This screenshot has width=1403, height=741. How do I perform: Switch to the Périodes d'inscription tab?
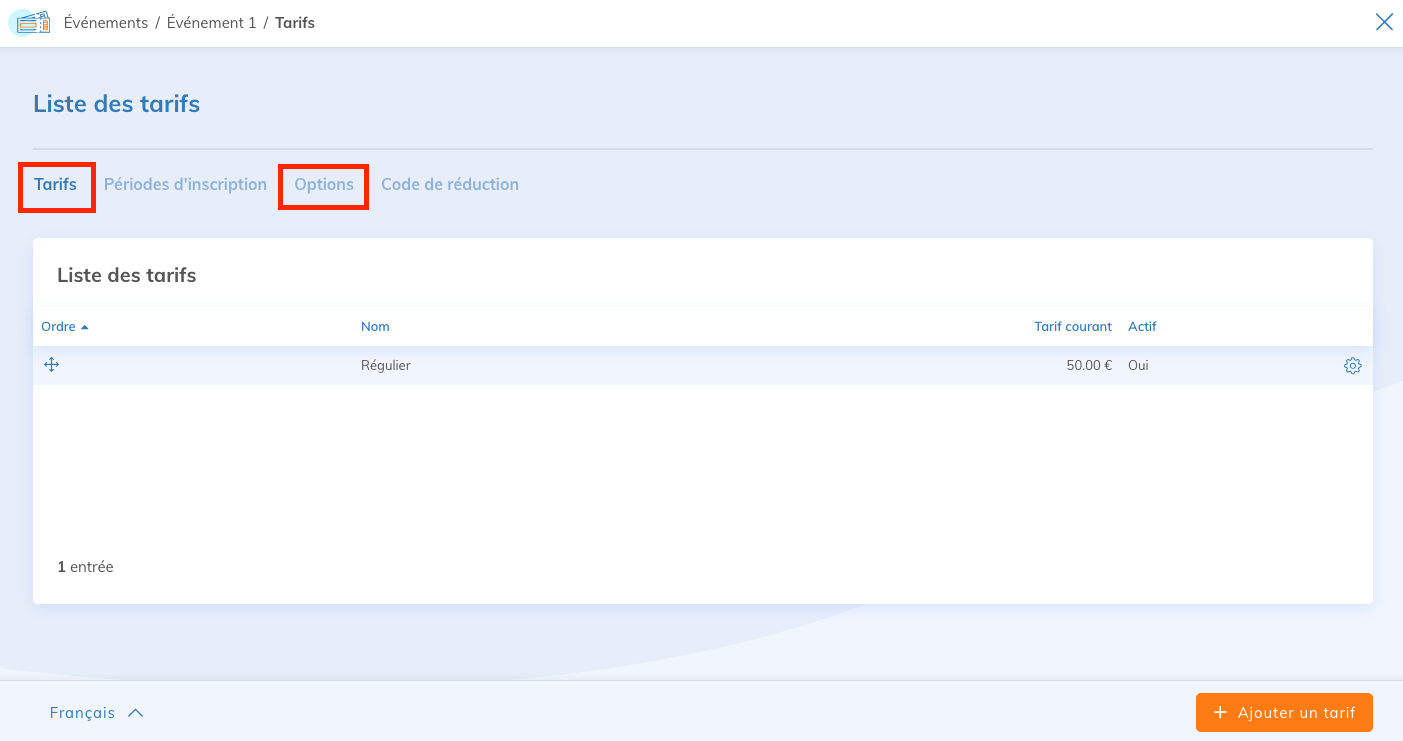click(x=185, y=185)
